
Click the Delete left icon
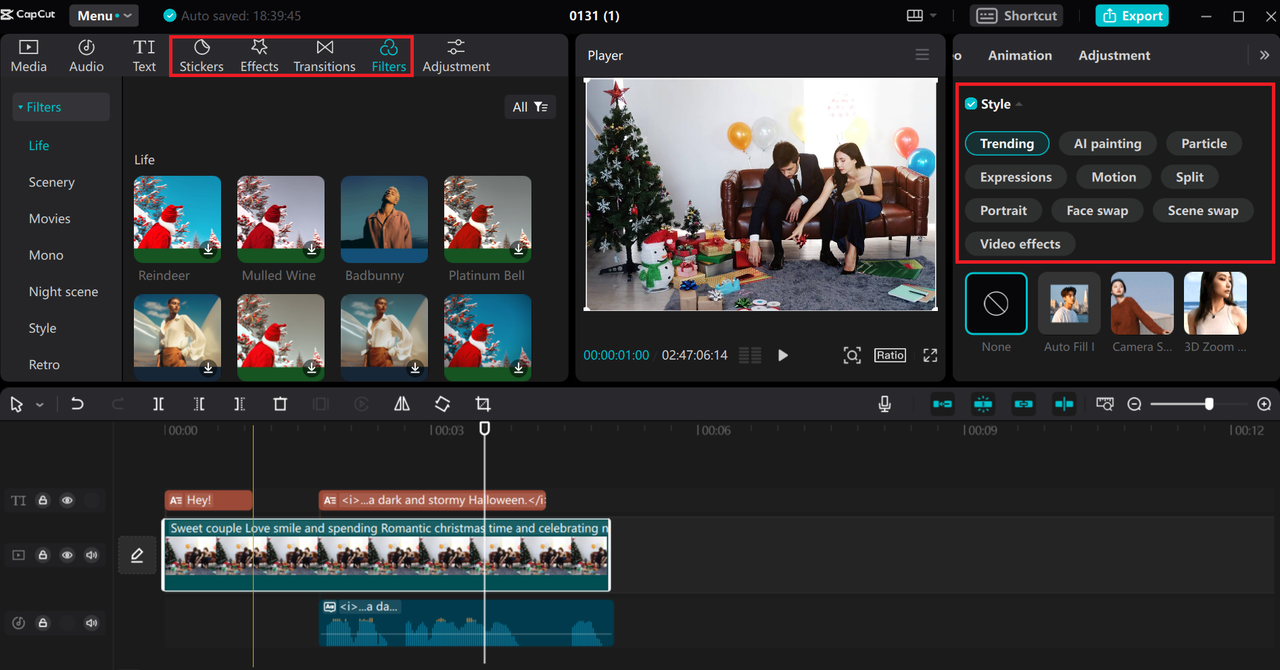pyautogui.click(x=199, y=404)
